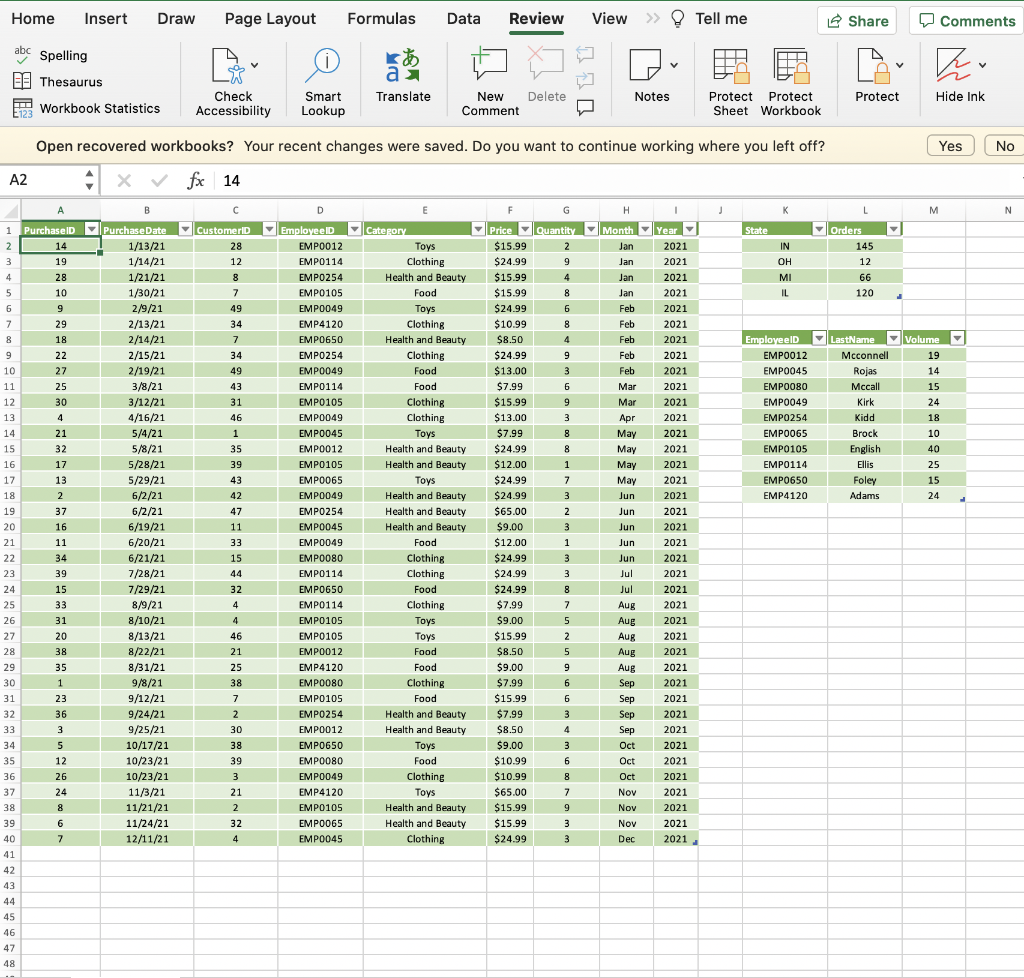1024x978 pixels.
Task: Click the Share button
Action: (x=856, y=19)
